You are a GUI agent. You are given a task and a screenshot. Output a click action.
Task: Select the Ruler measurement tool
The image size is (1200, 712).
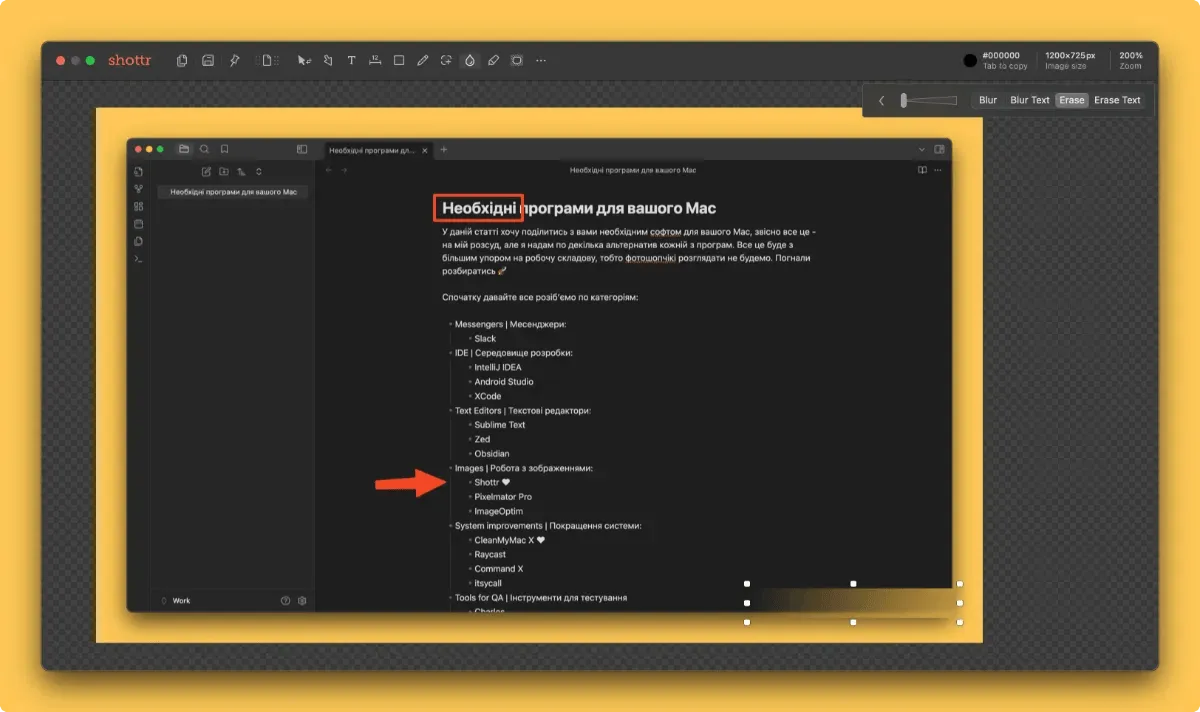pyautogui.click(x=375, y=61)
